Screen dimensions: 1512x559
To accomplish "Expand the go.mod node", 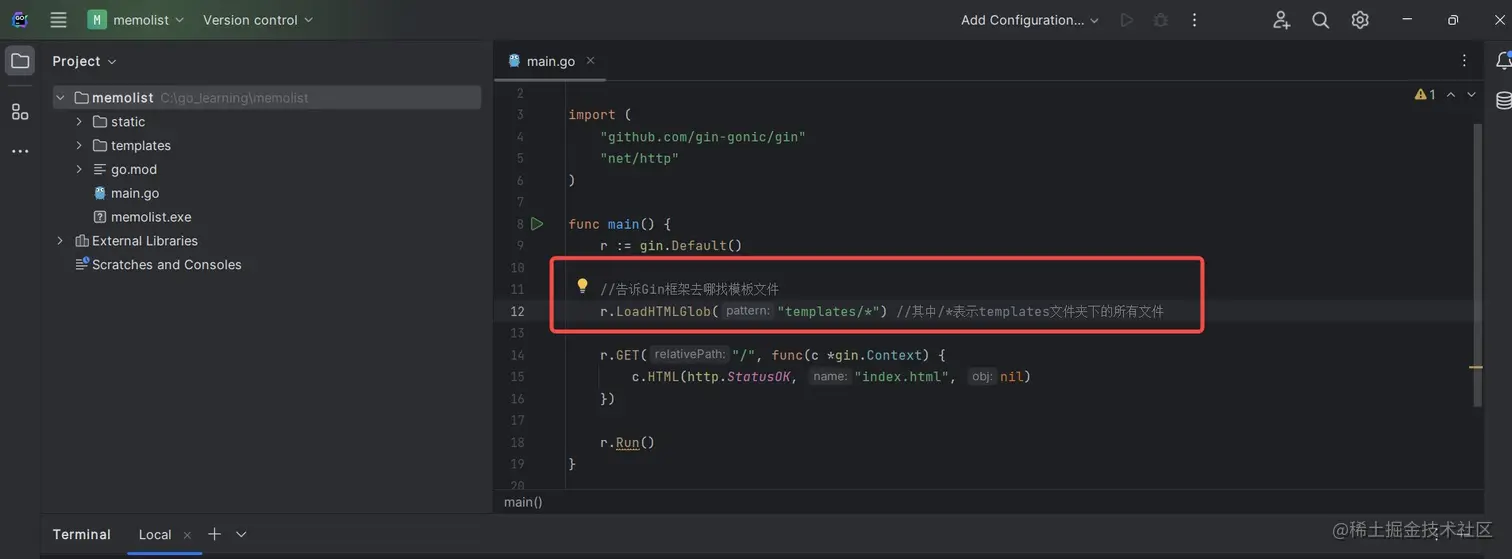I will [x=79, y=170].
